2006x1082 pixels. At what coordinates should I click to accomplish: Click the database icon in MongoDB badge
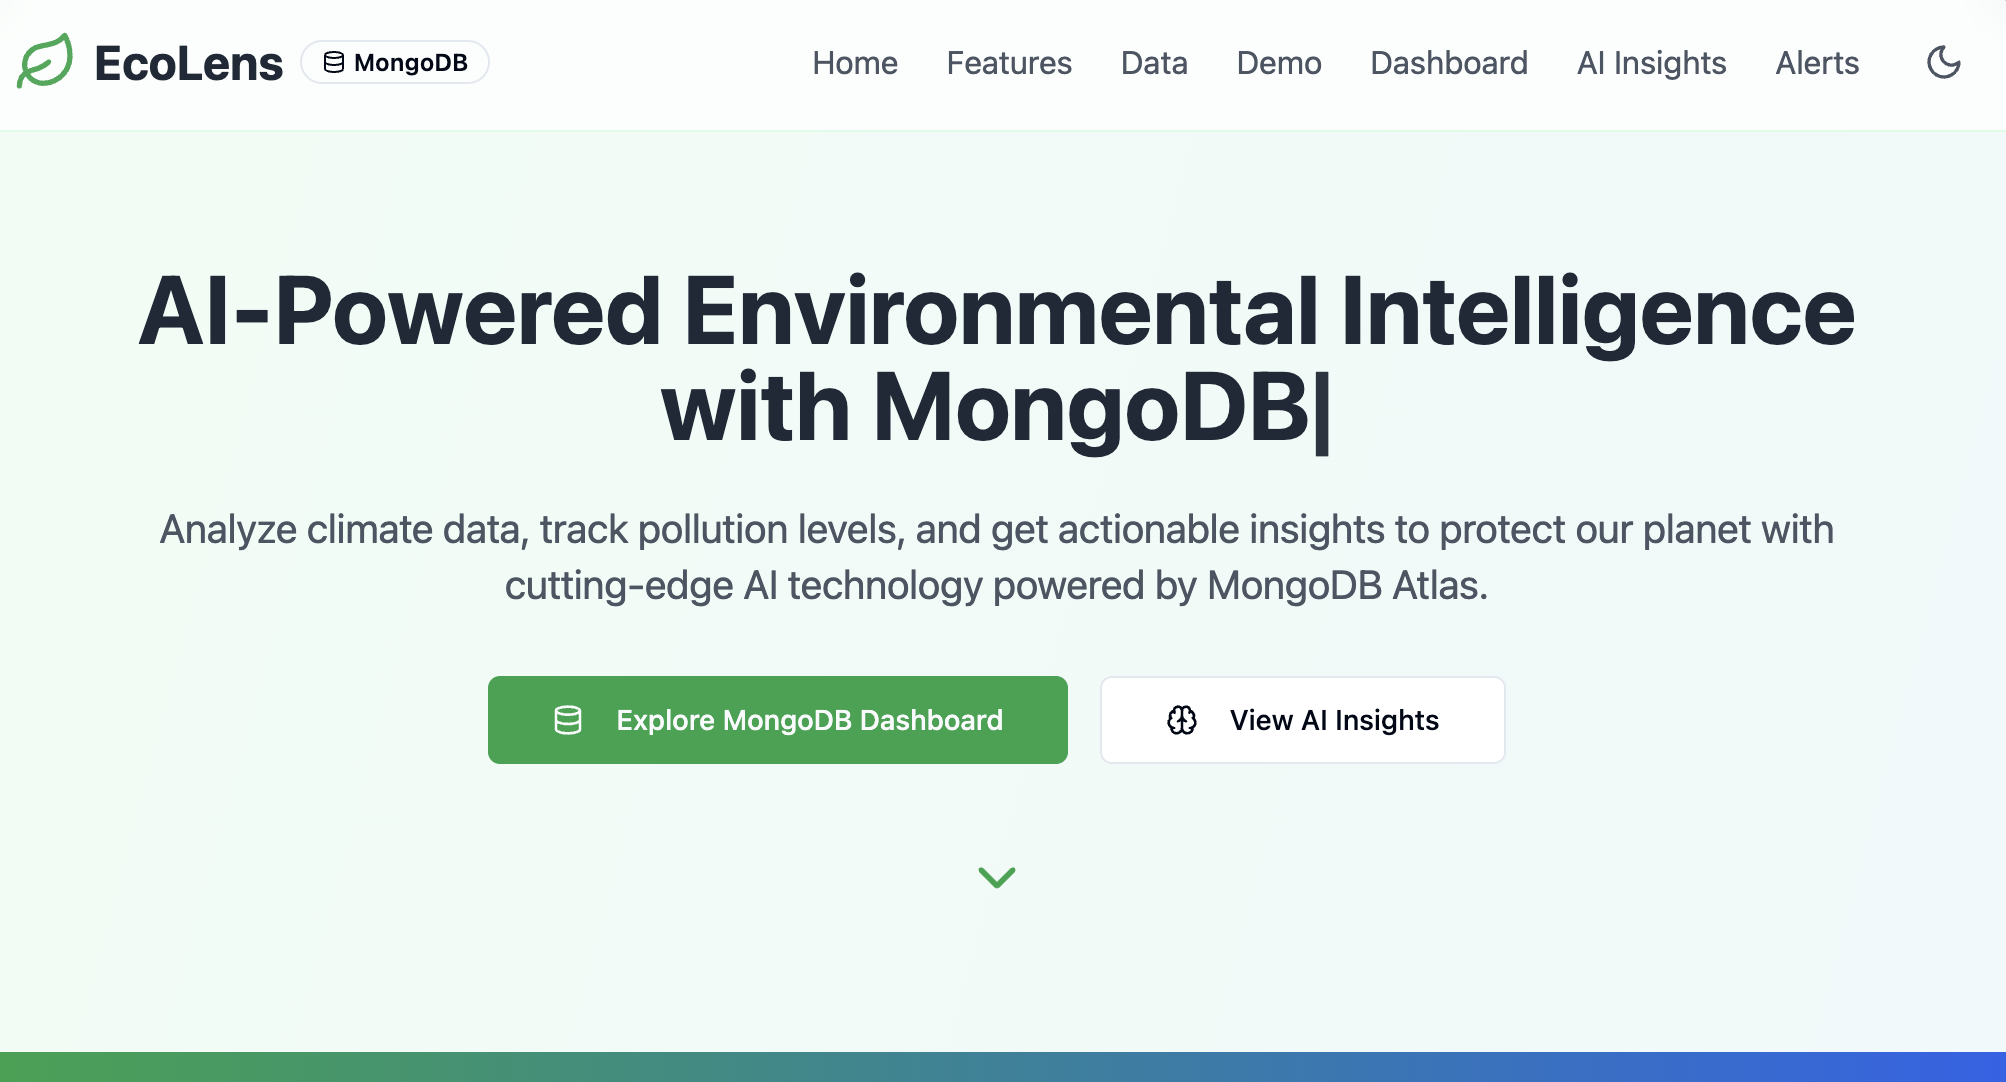[x=334, y=63]
